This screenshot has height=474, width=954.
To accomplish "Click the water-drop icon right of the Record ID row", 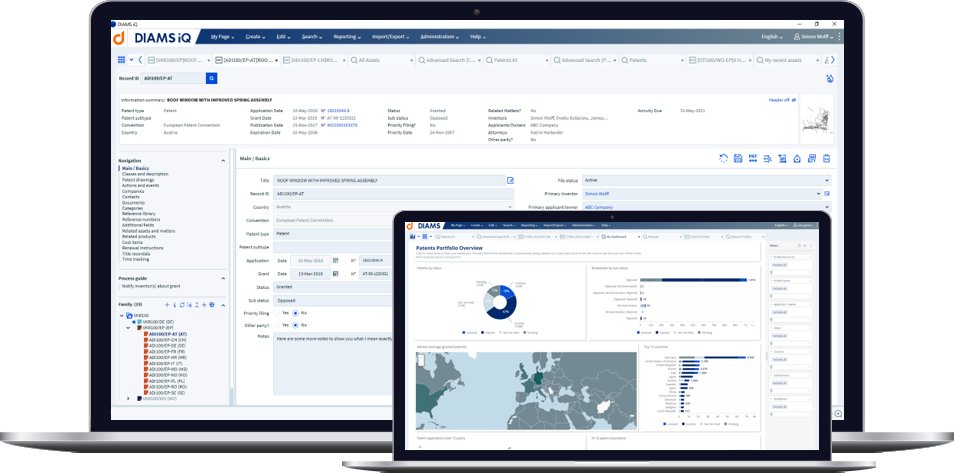I will [x=829, y=78].
